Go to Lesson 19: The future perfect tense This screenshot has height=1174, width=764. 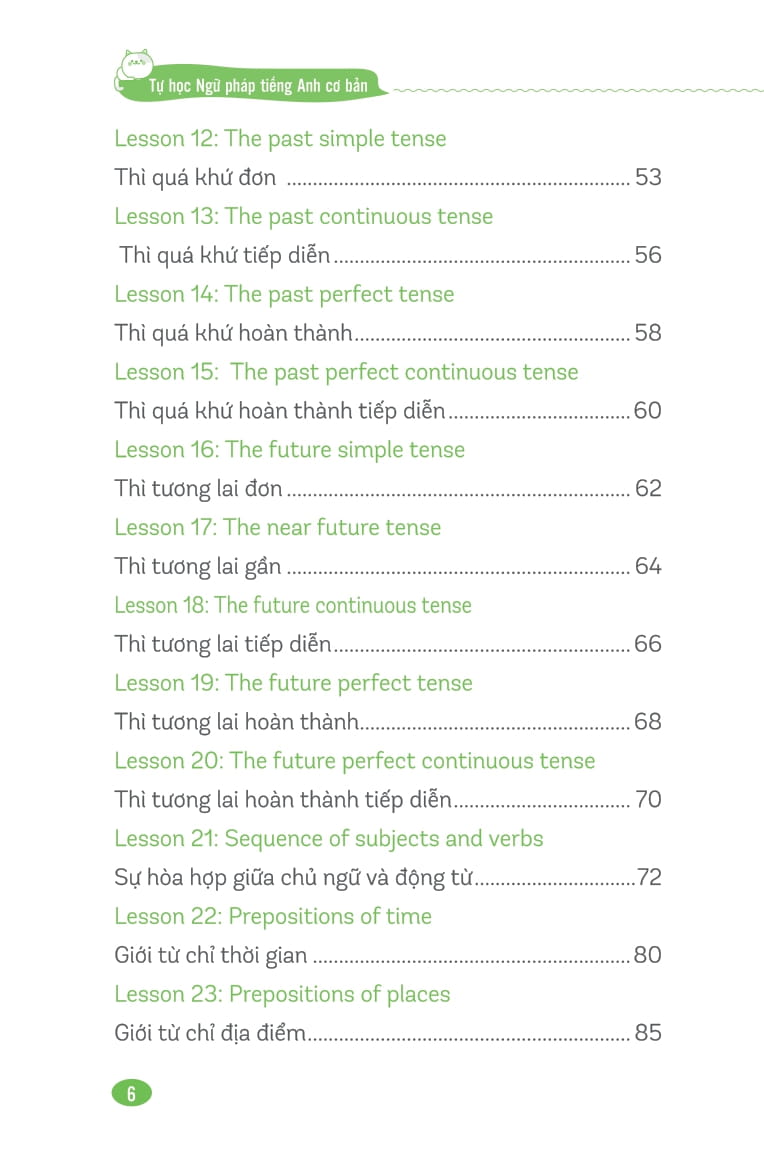[x=293, y=684]
